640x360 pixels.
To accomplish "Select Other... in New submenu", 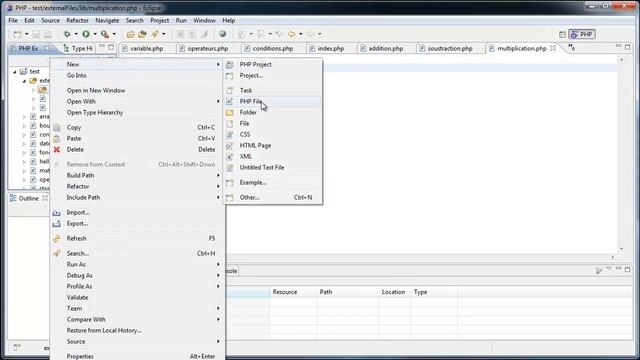I will (272, 197).
